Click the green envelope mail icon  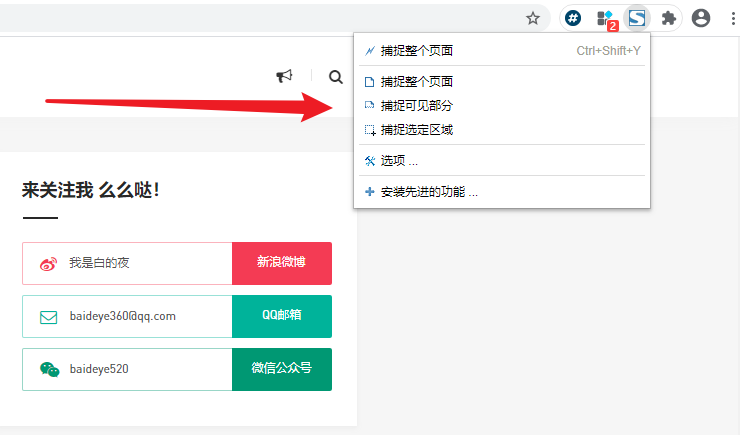point(49,317)
